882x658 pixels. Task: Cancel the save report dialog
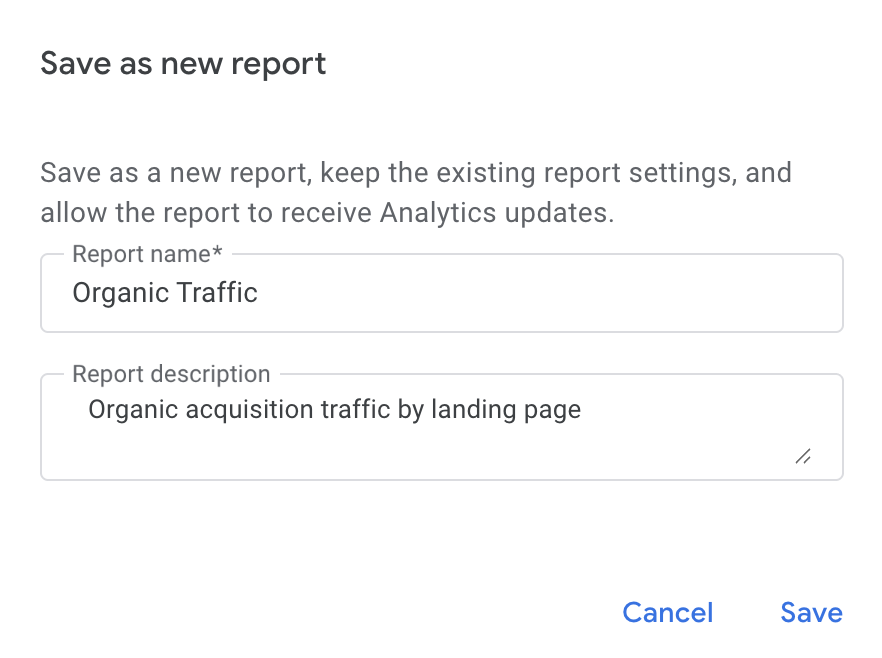(667, 612)
